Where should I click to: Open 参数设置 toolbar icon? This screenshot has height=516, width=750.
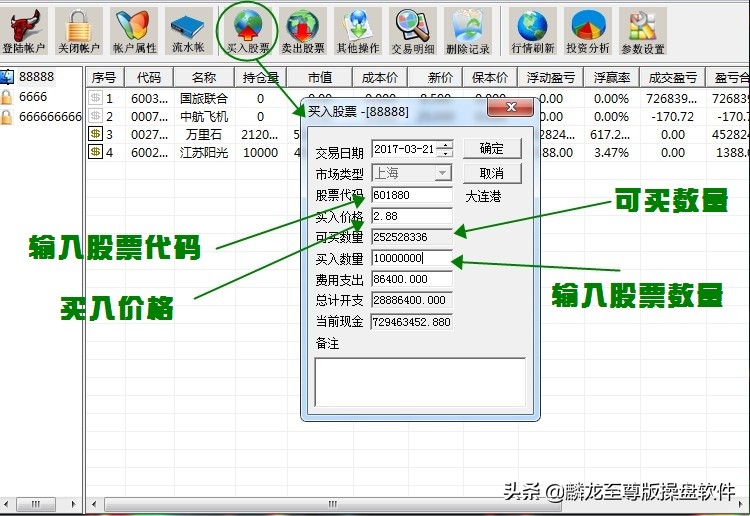[x=642, y=31]
